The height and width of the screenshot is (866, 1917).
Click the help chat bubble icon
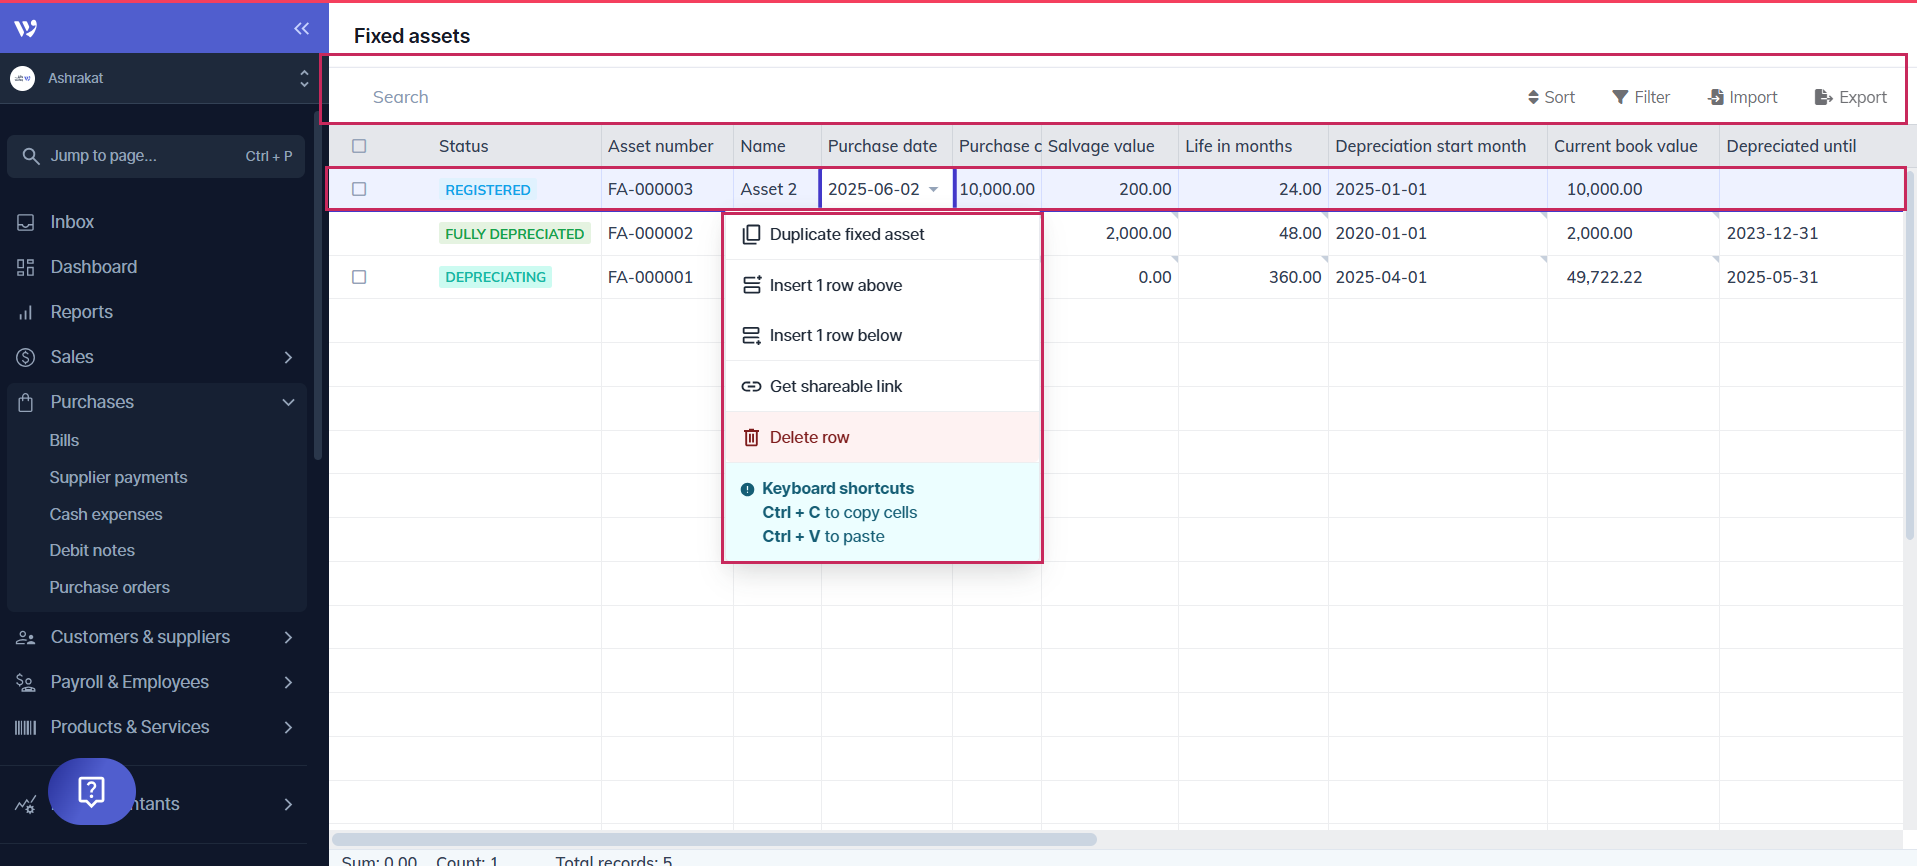[91, 791]
